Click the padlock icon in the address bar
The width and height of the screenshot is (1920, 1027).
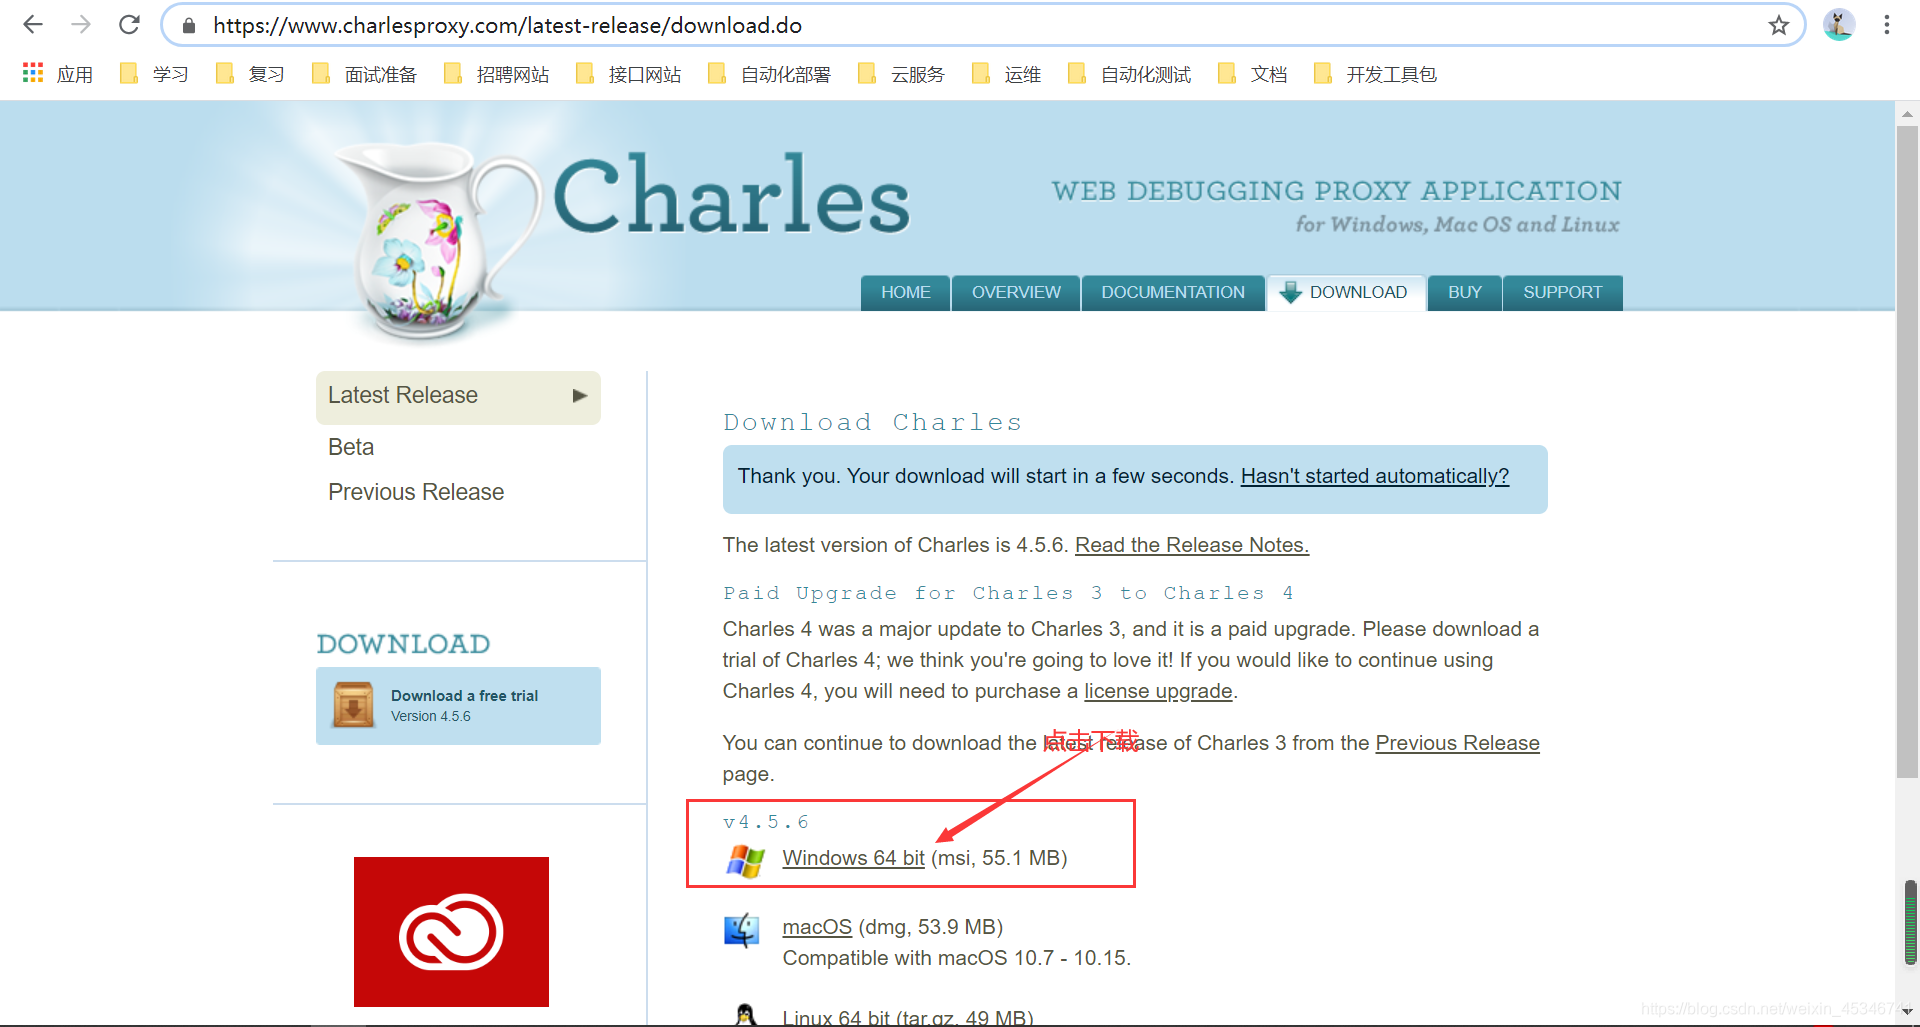[x=188, y=25]
